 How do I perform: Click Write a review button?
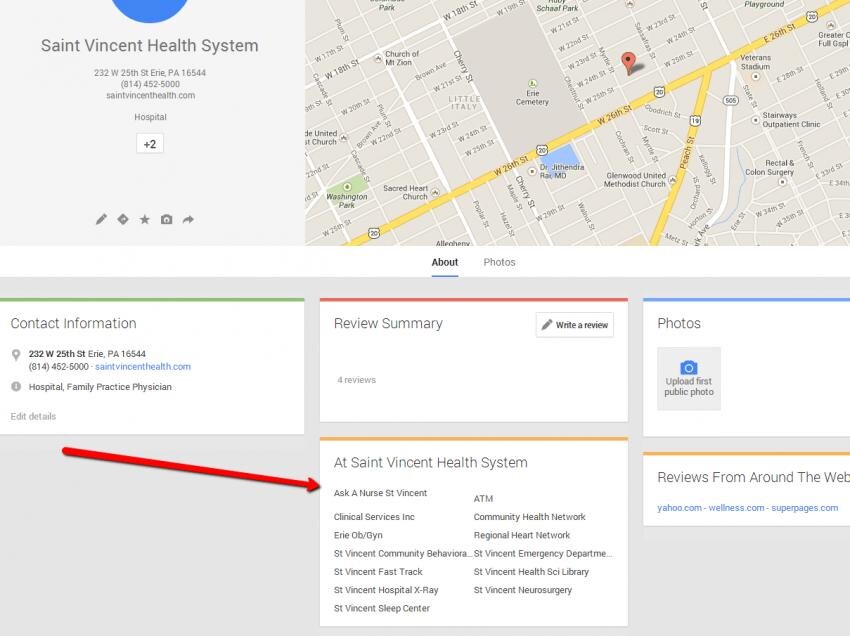[575, 325]
